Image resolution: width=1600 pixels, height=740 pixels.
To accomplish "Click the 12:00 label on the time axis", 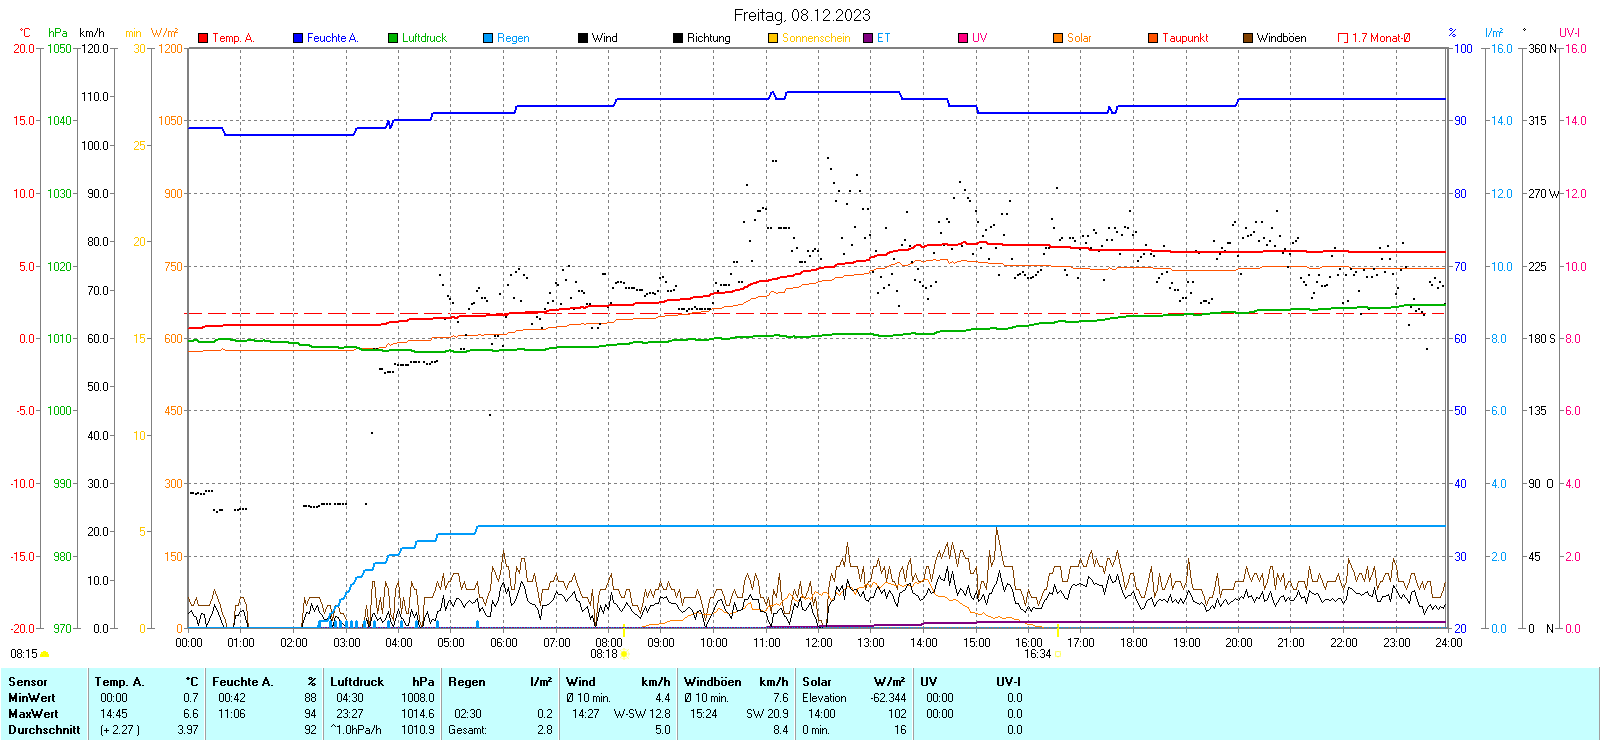I will pos(818,643).
